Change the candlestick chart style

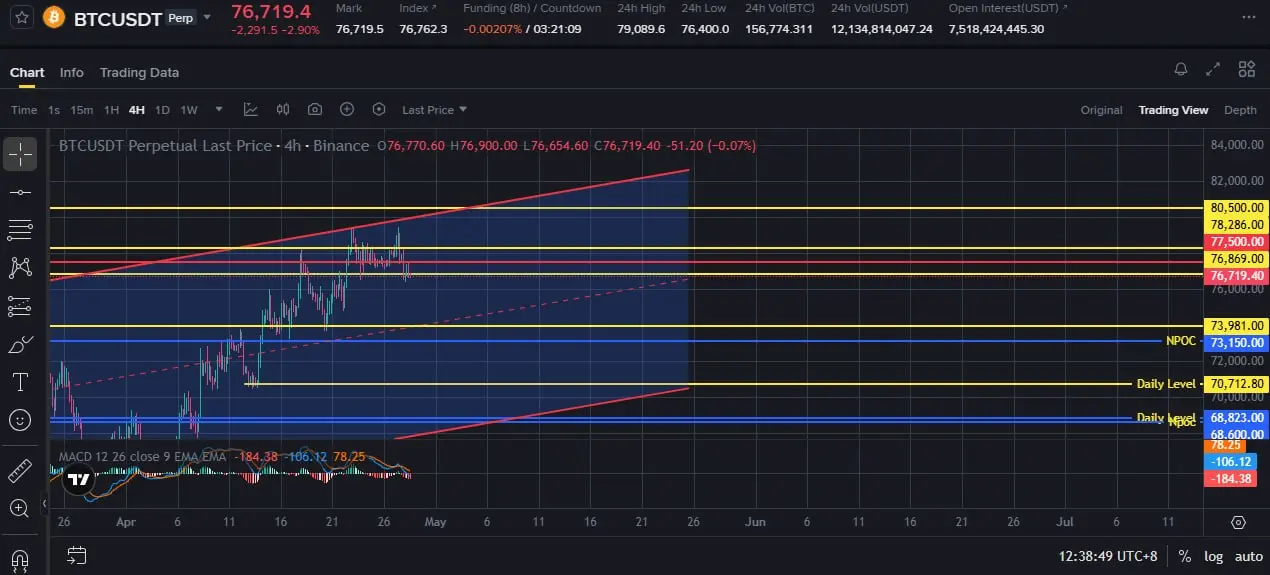(x=283, y=110)
